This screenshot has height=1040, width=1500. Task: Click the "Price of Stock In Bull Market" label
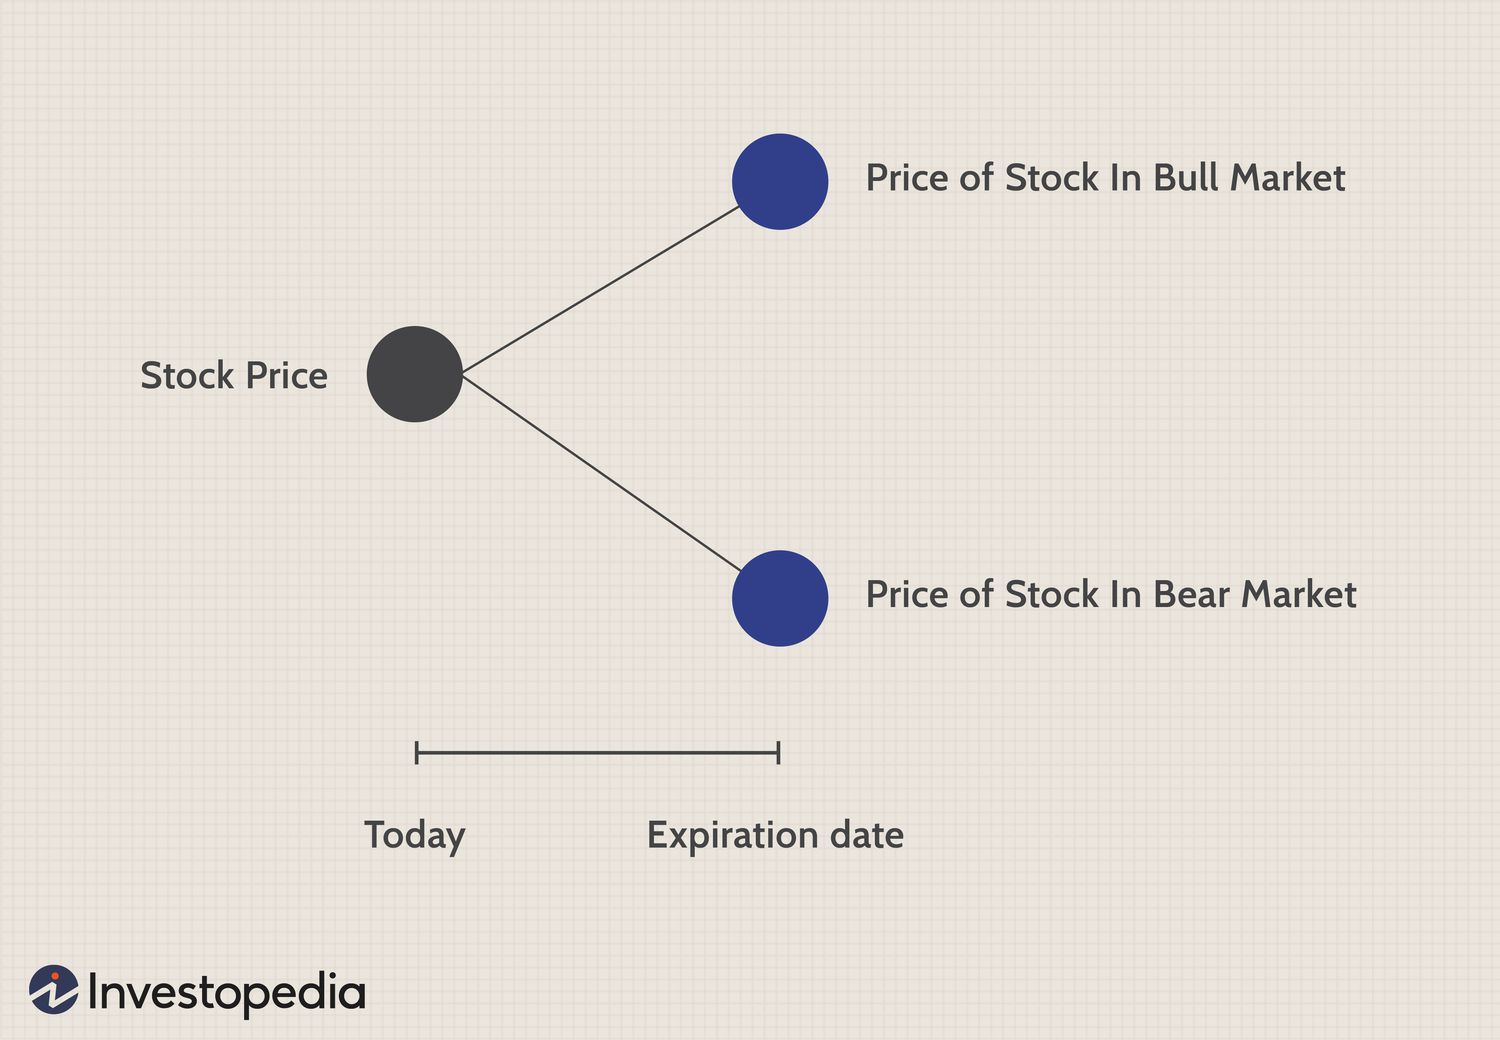[1105, 178]
